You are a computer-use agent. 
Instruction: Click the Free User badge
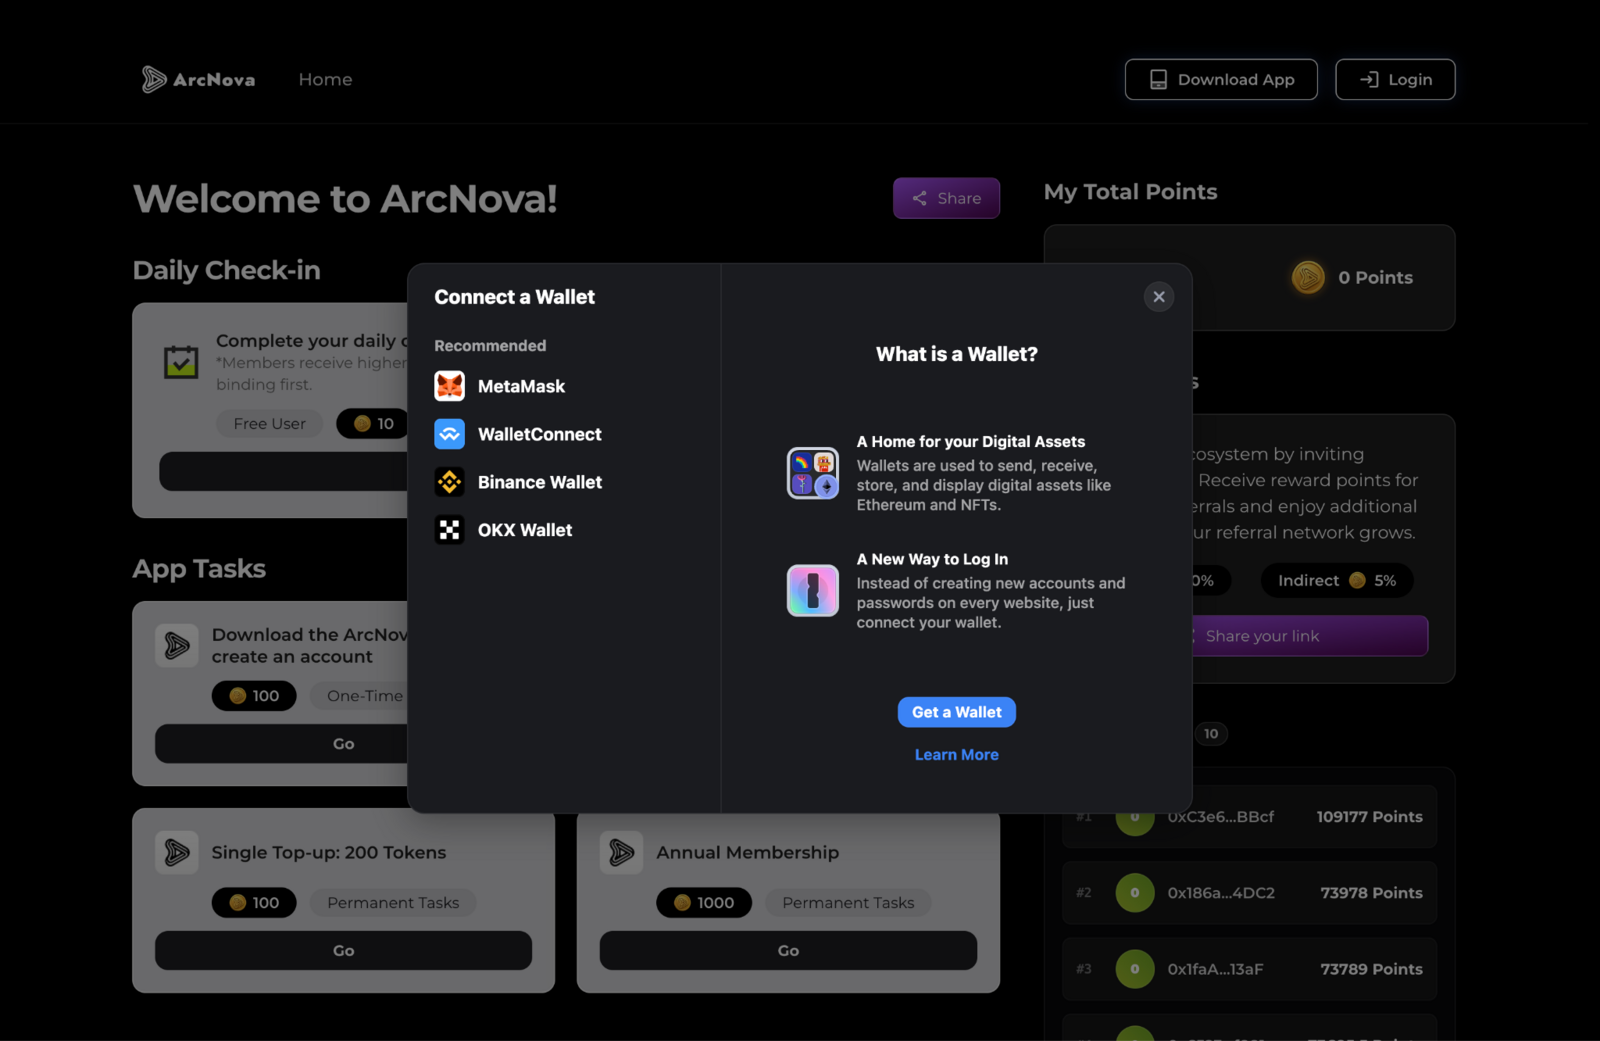coord(270,424)
